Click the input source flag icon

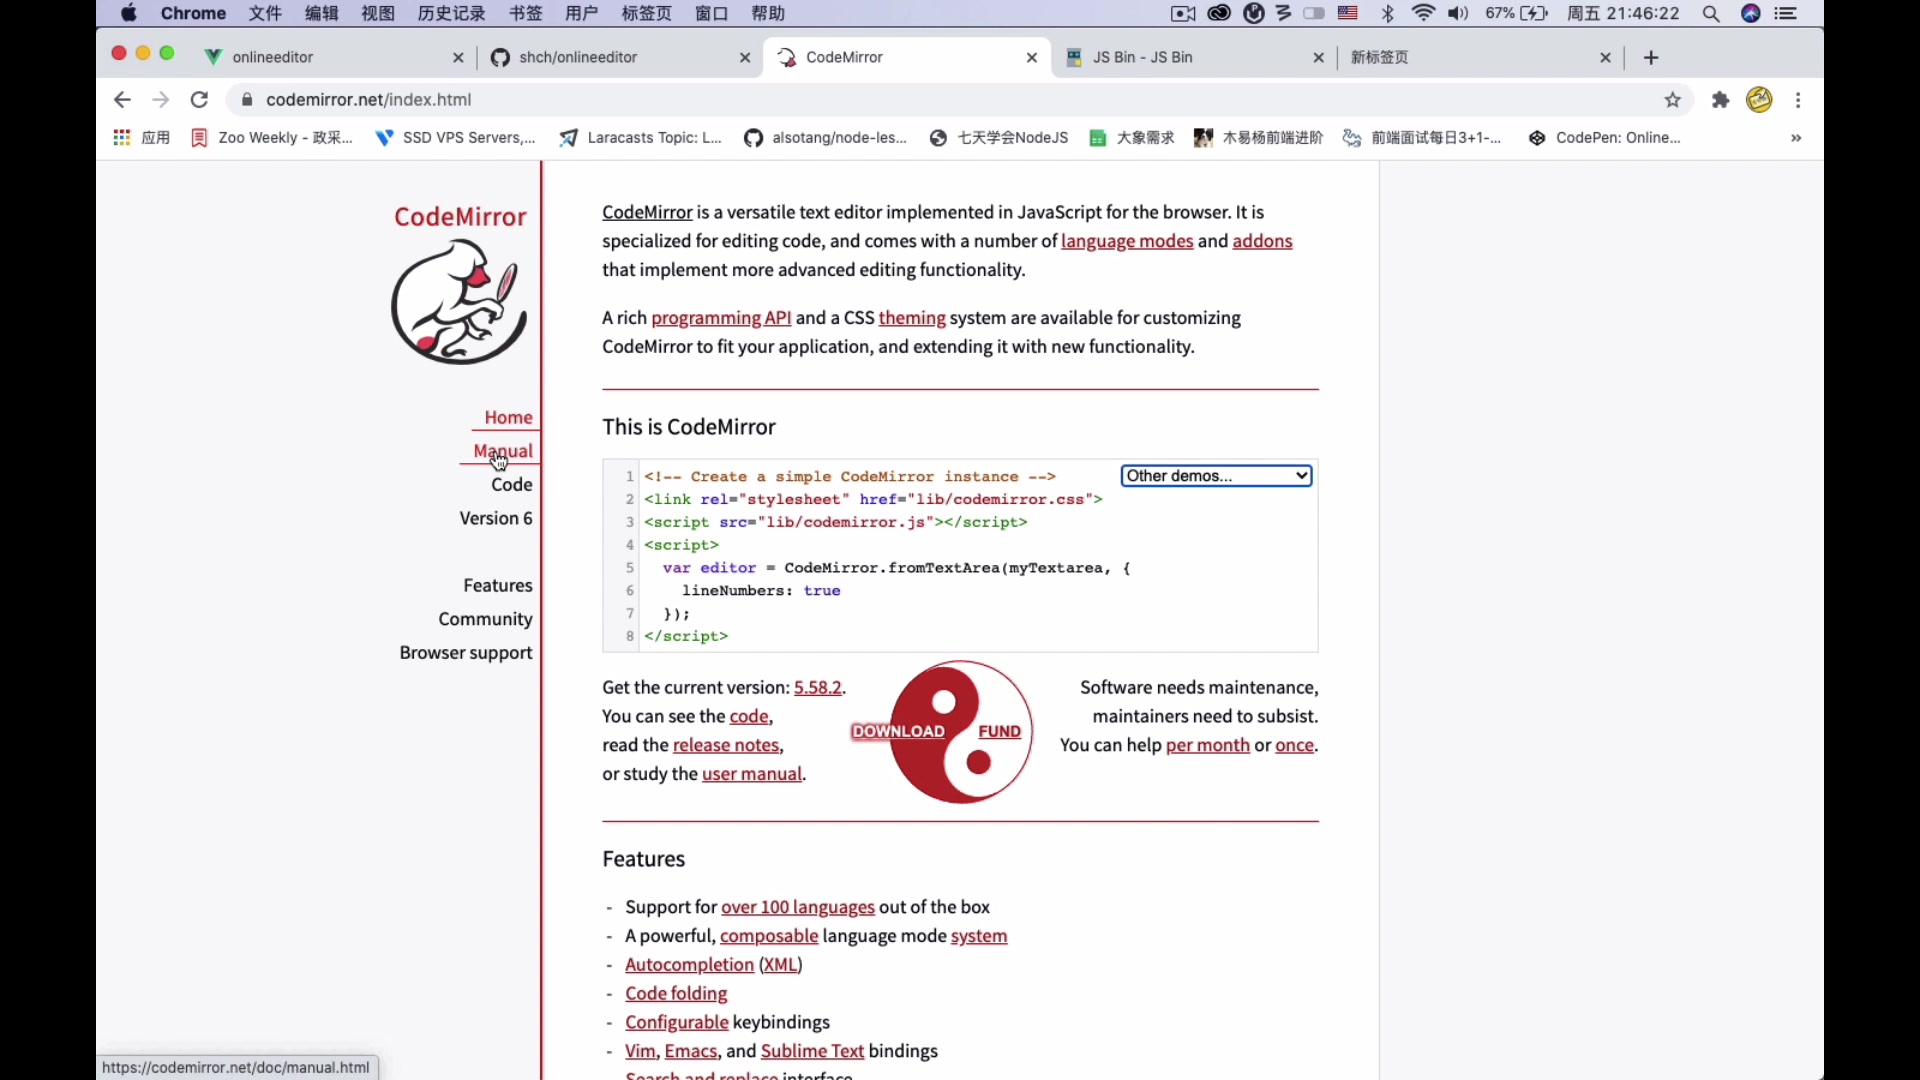(1348, 14)
